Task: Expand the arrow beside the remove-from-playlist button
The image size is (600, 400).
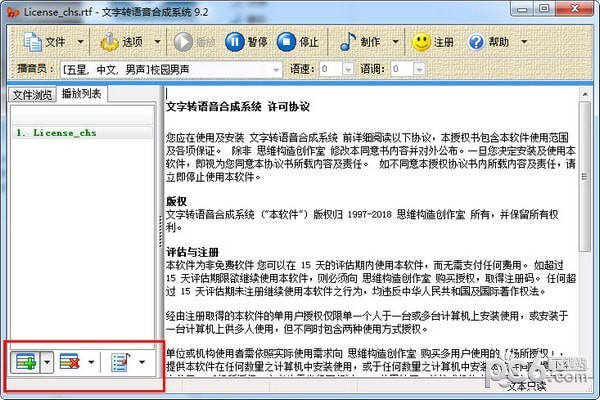Action: pyautogui.click(x=92, y=360)
